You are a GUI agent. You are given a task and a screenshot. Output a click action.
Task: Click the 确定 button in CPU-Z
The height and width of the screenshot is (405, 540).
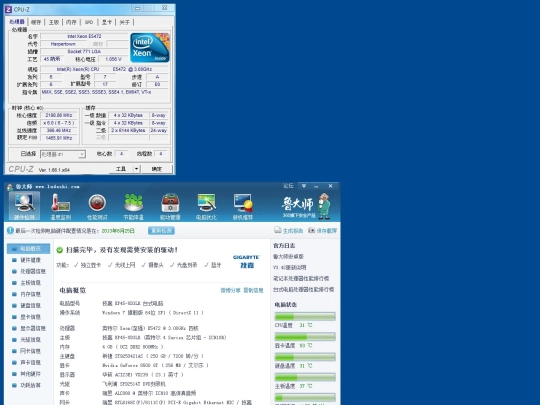(157, 169)
